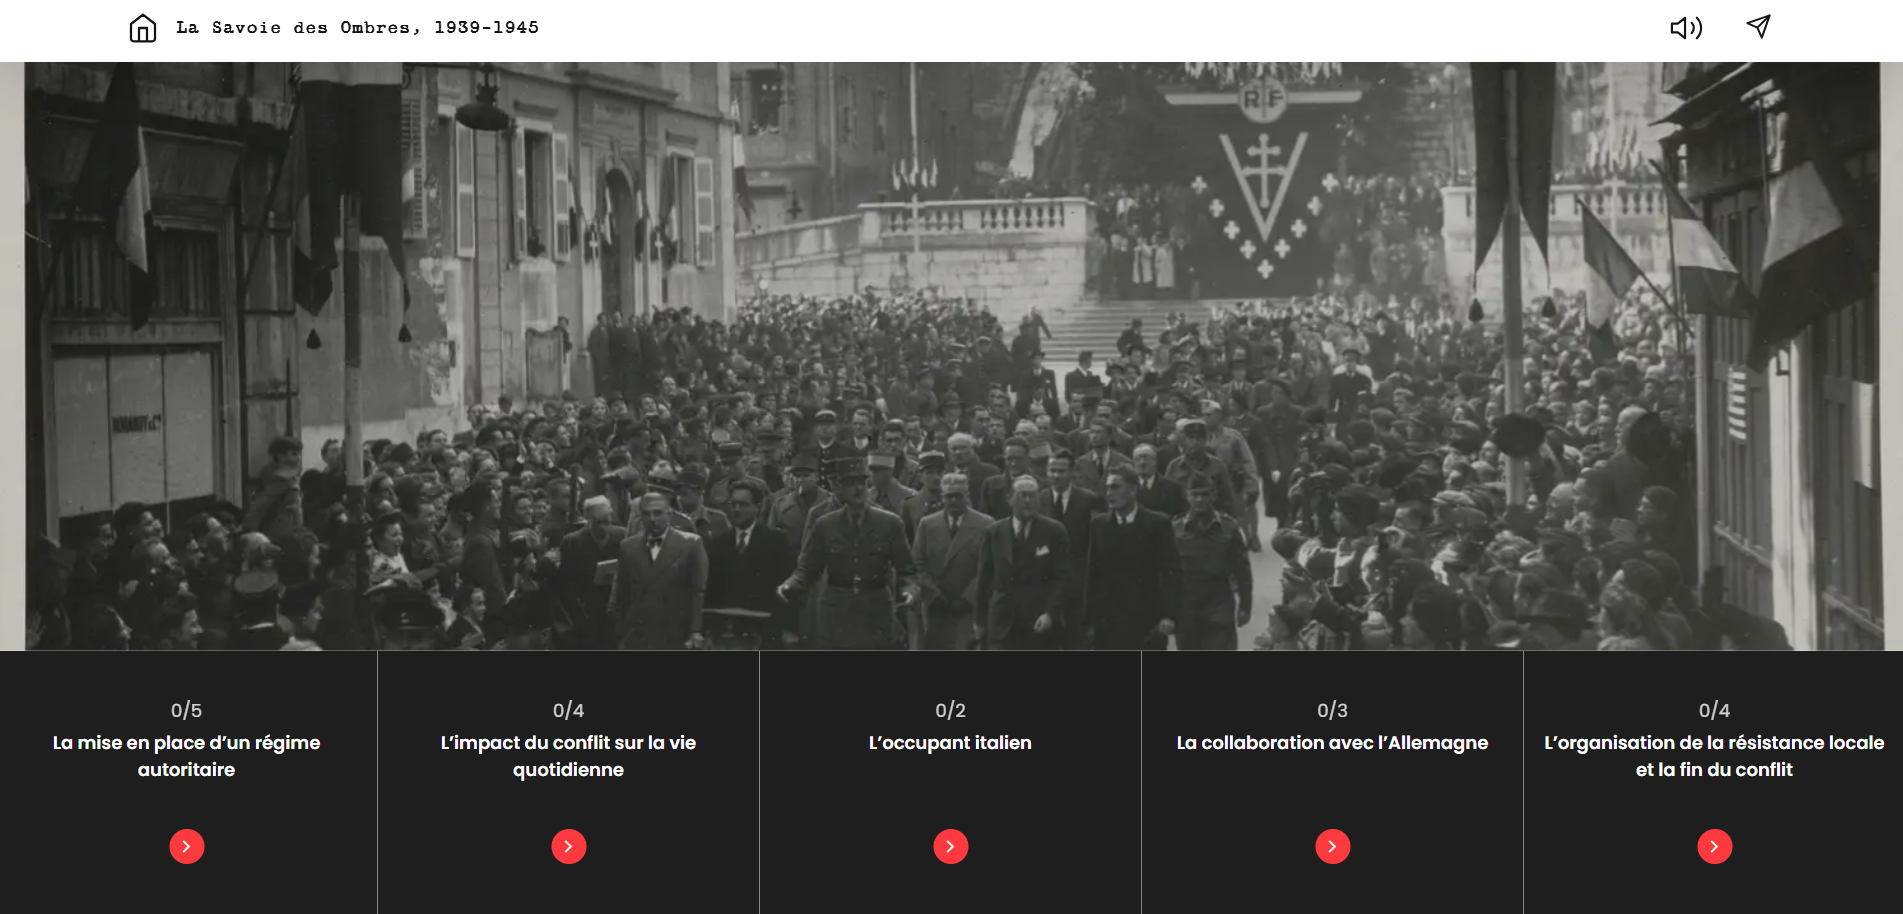Click the 0/3 progress counter
Viewport: 1903px width, 914px height.
1333,710
